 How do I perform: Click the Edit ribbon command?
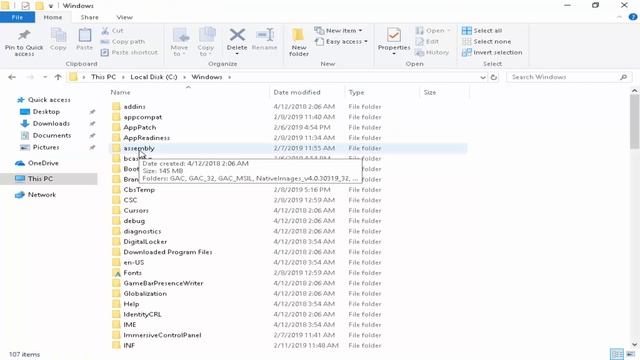(x=427, y=42)
